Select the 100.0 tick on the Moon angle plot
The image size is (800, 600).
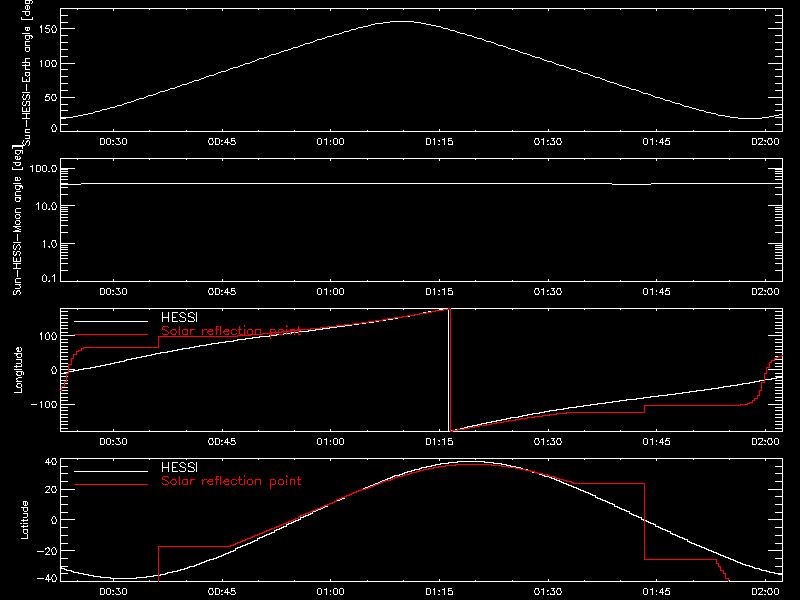coord(43,169)
